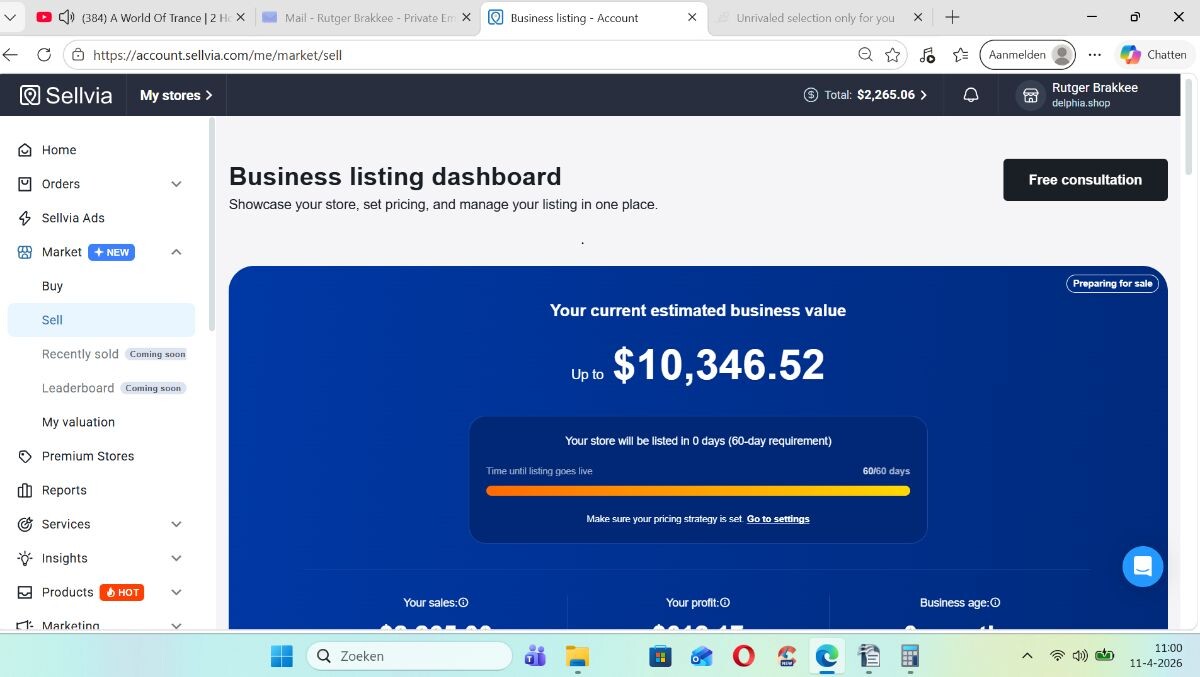Image resolution: width=1200 pixels, height=677 pixels.
Task: Click the notification bell icon
Action: 970,95
